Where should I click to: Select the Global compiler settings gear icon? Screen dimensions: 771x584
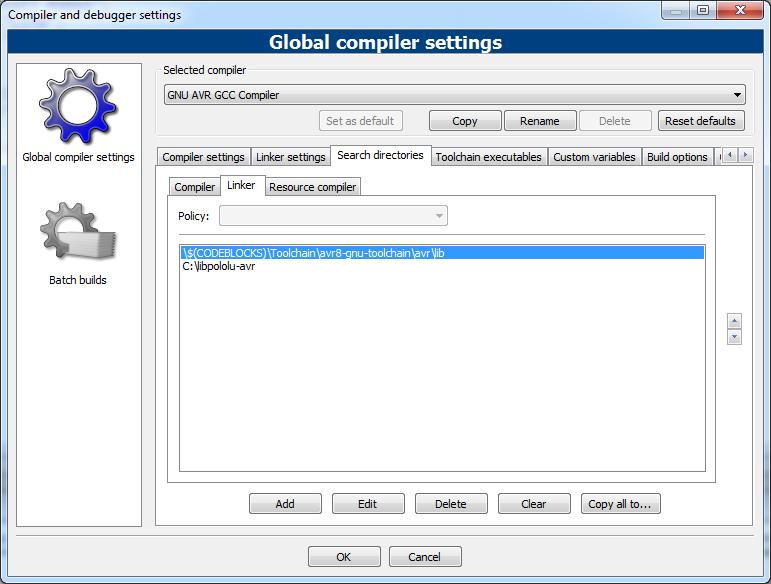pos(78,107)
